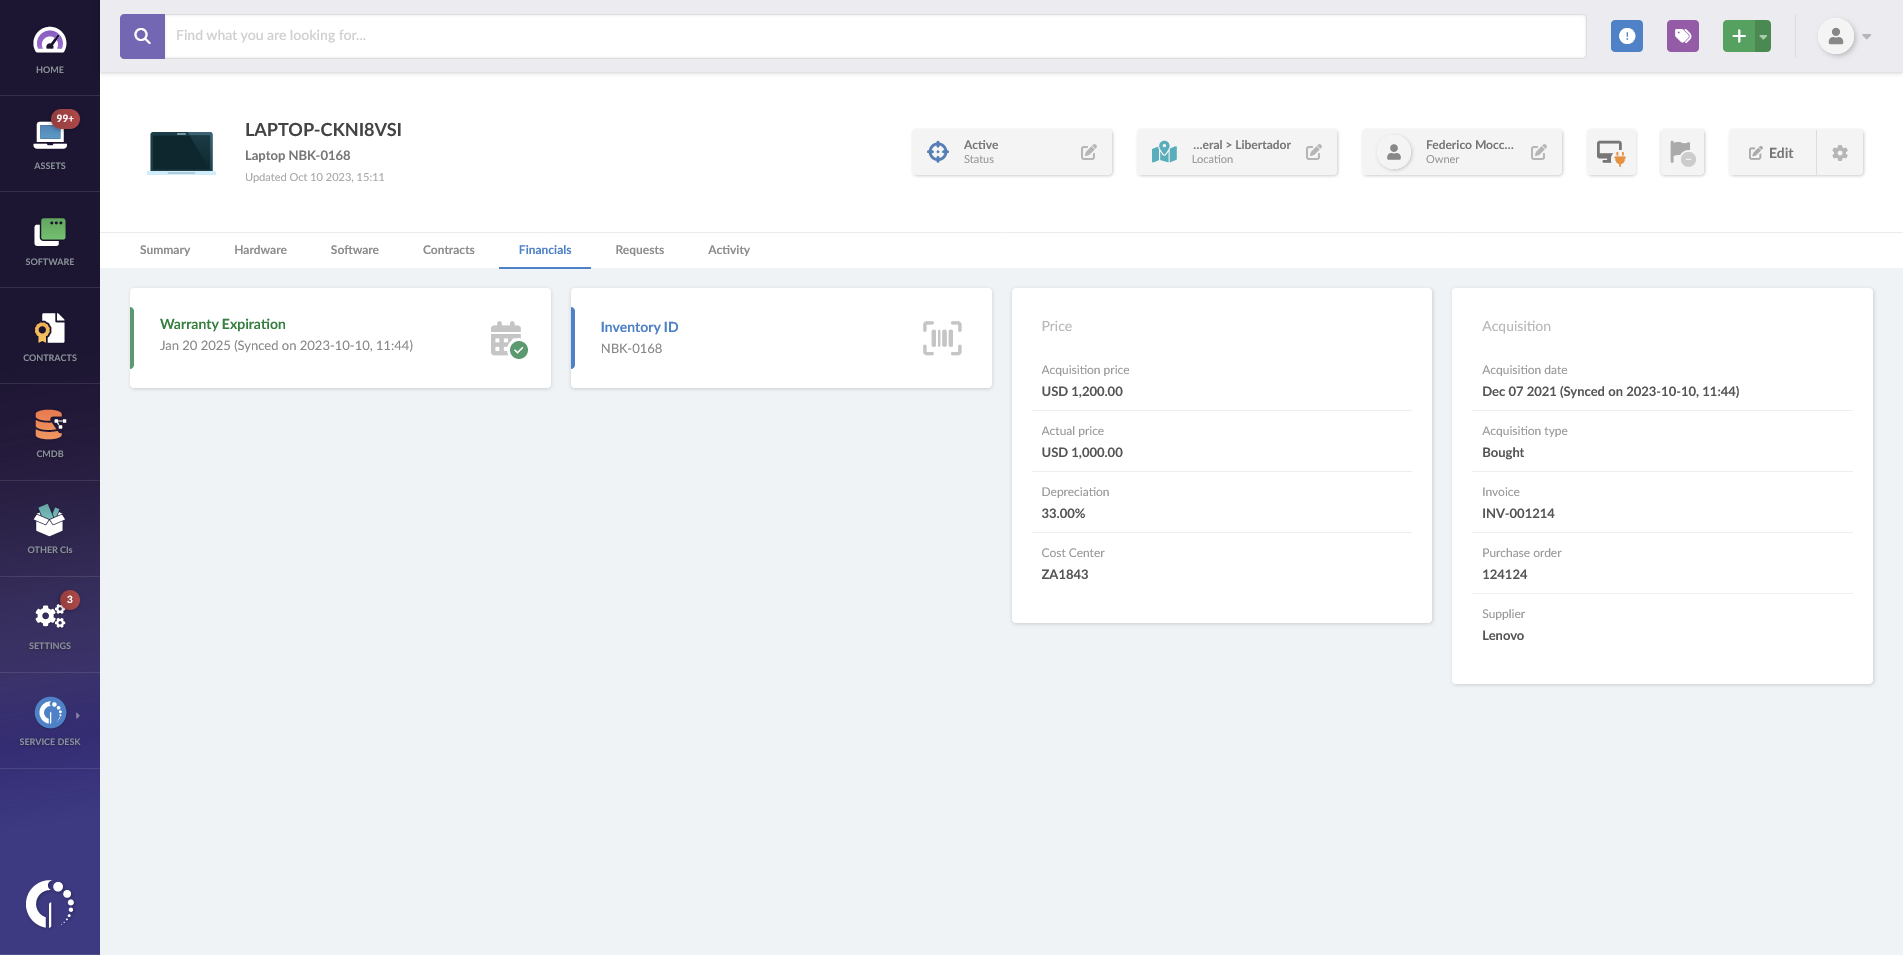1903x955 pixels.
Task: Click the blue alert icon near the search bar
Action: click(1626, 35)
